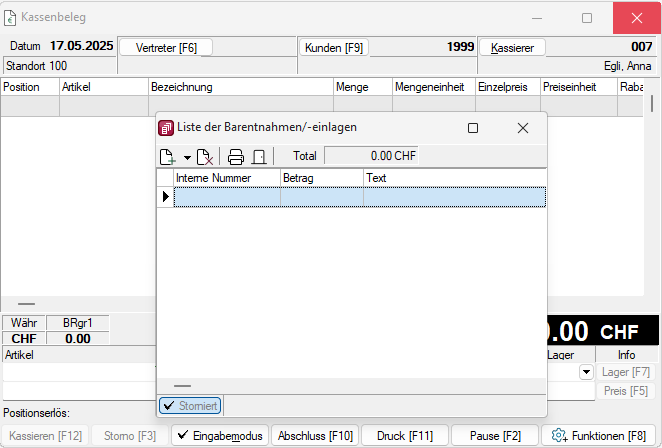This screenshot has width=662, height=448.
Task: Click the Interne Nummer column header
Action: coord(227,177)
